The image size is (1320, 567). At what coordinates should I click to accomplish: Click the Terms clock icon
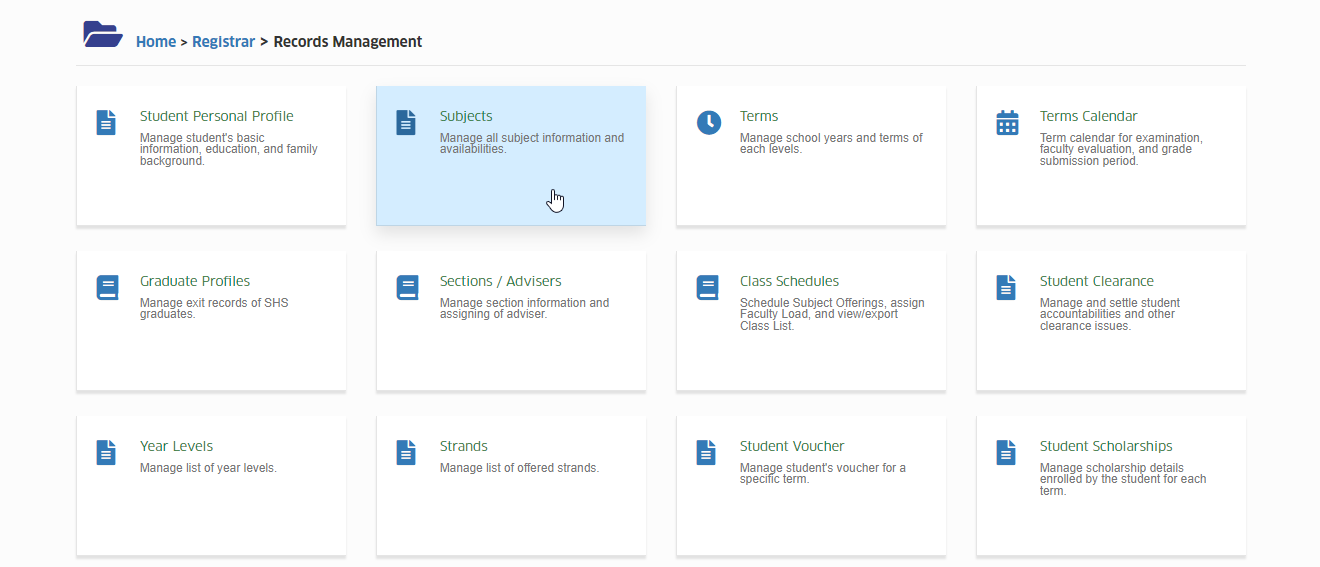[x=708, y=122]
